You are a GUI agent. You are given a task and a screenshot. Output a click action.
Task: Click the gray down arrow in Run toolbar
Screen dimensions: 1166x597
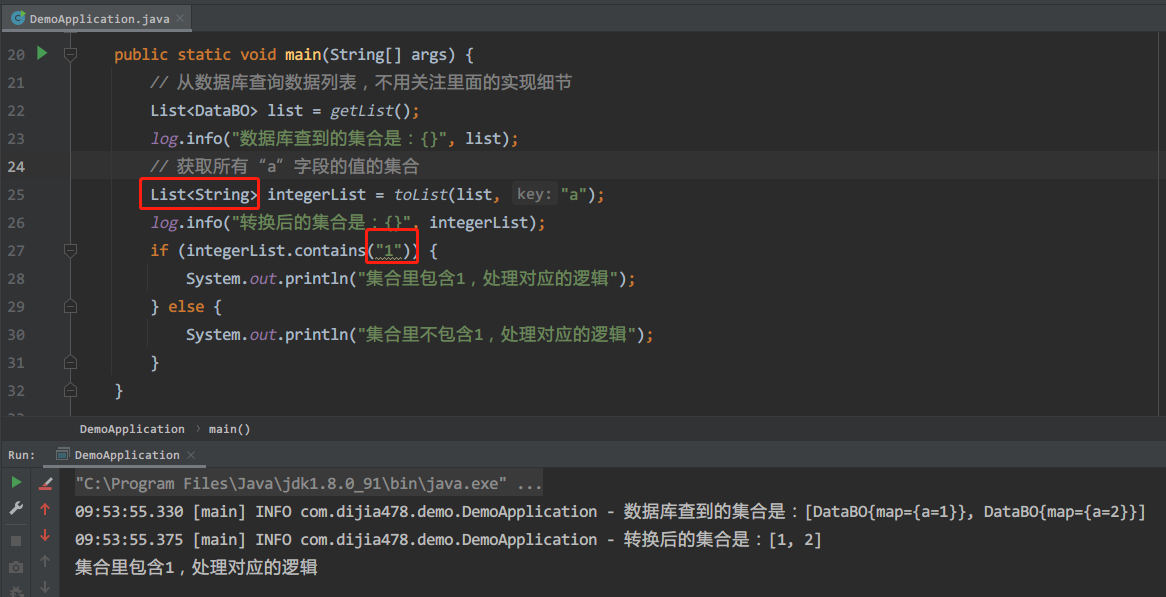[45, 587]
